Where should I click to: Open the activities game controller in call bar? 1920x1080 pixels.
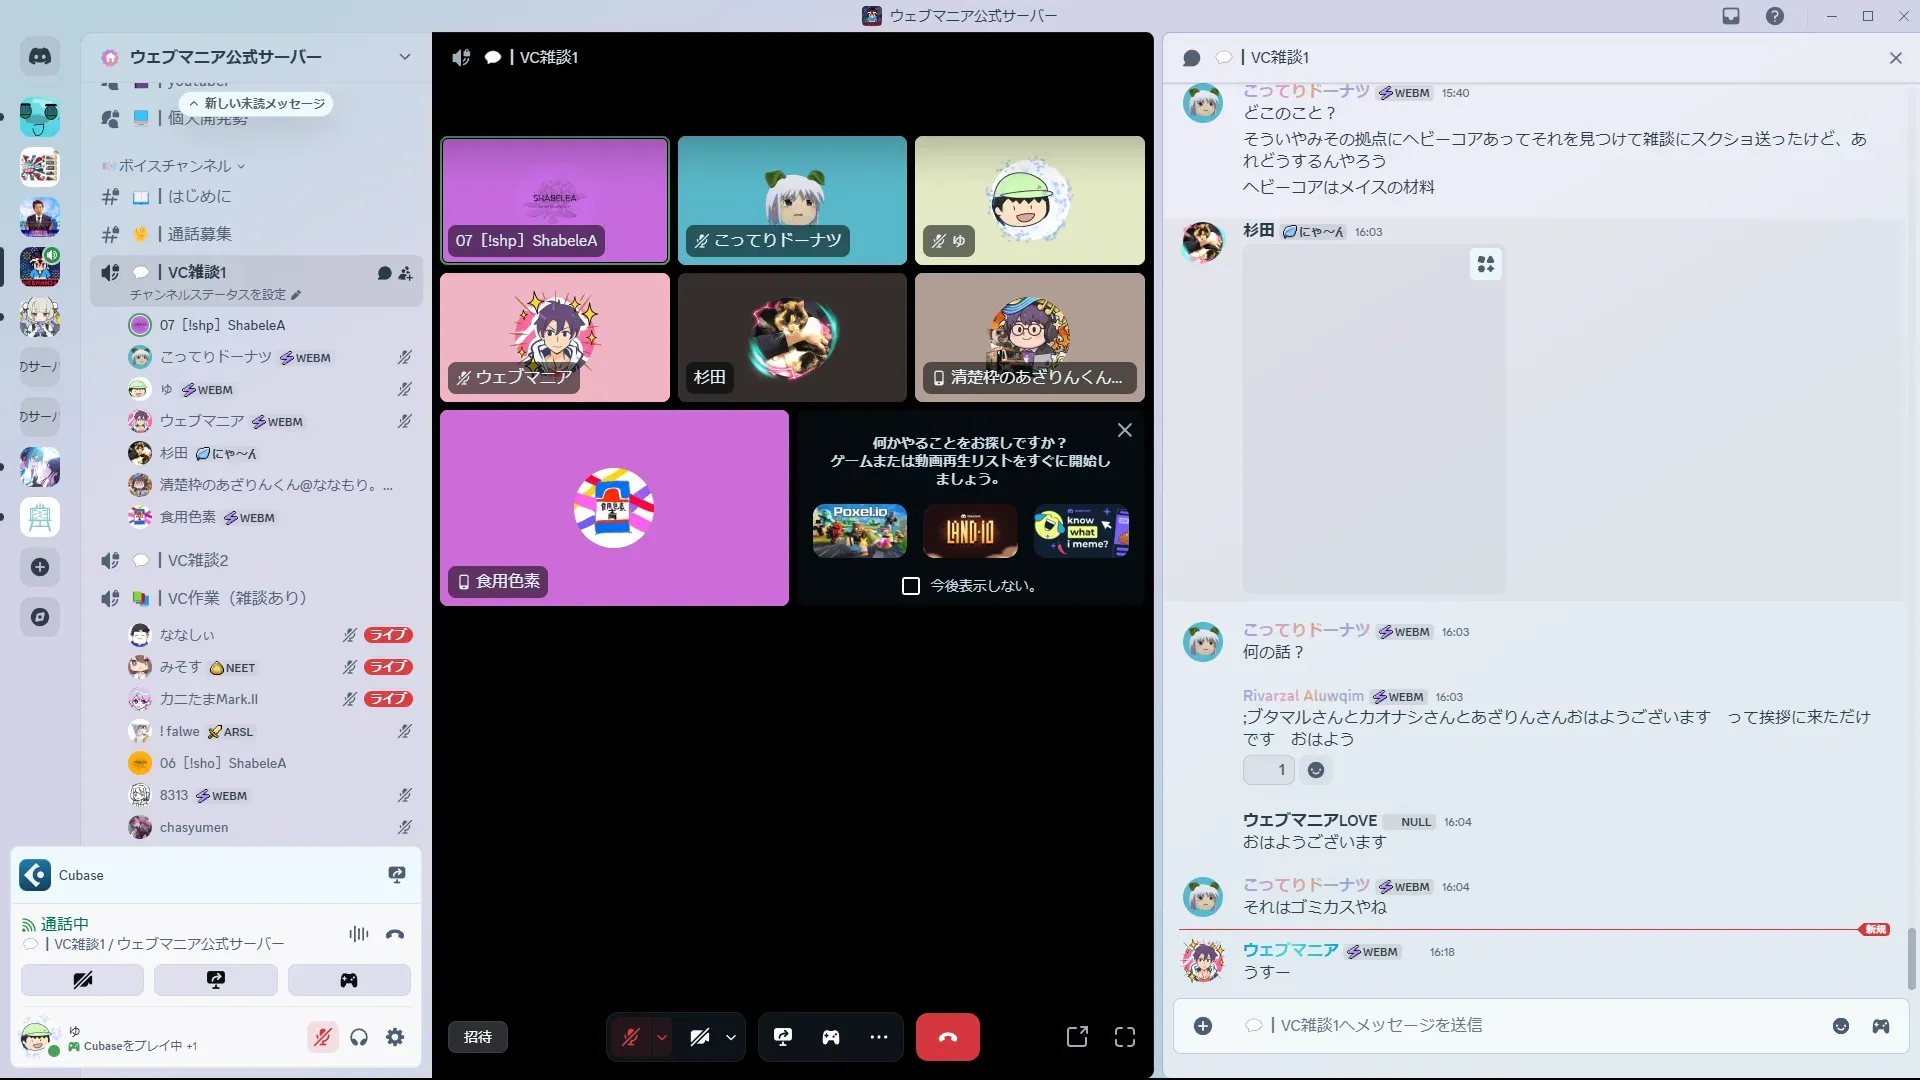(831, 1037)
